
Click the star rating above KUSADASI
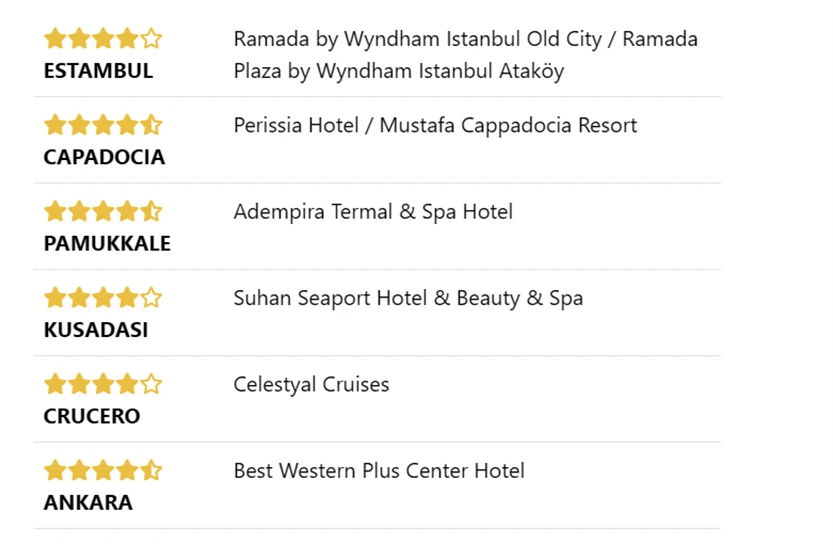pos(102,298)
